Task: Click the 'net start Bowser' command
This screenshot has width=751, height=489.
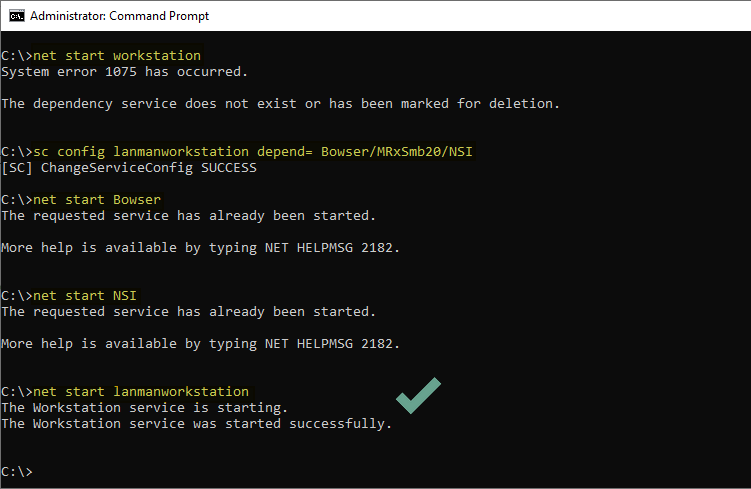Action: pos(97,200)
